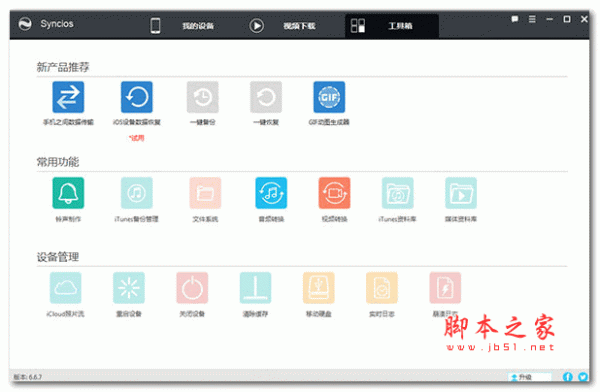Select the greyed 一键恢复 one-click restore icon
The image size is (600, 392).
[266, 97]
